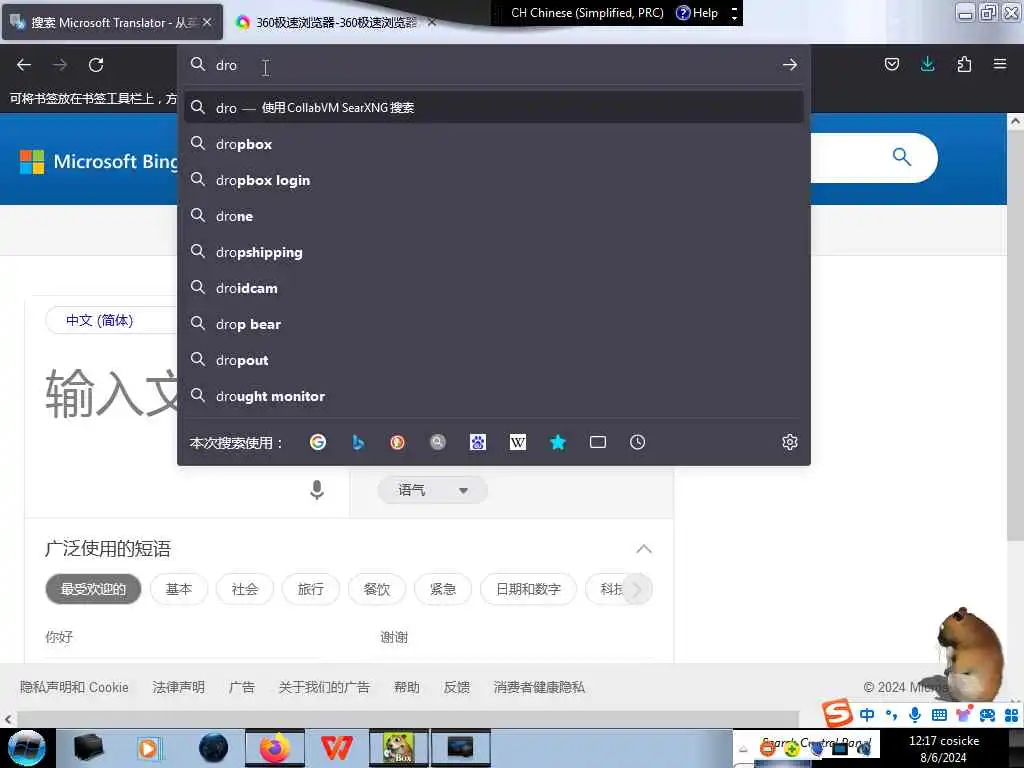This screenshot has height=768, width=1024.
Task: Click Help in the language bar
Action: 697,13
